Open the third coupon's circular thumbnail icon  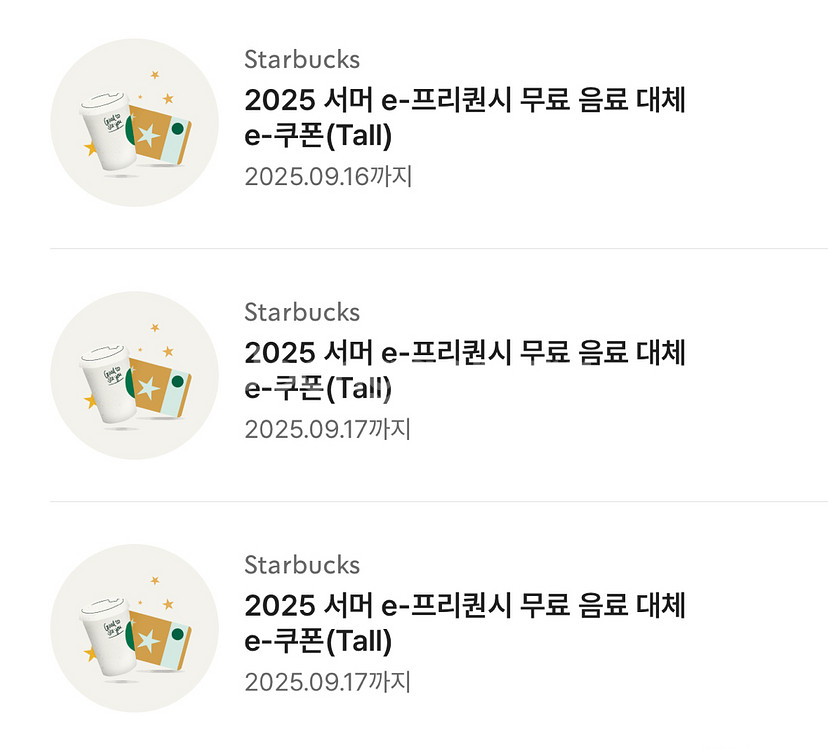coord(134,629)
